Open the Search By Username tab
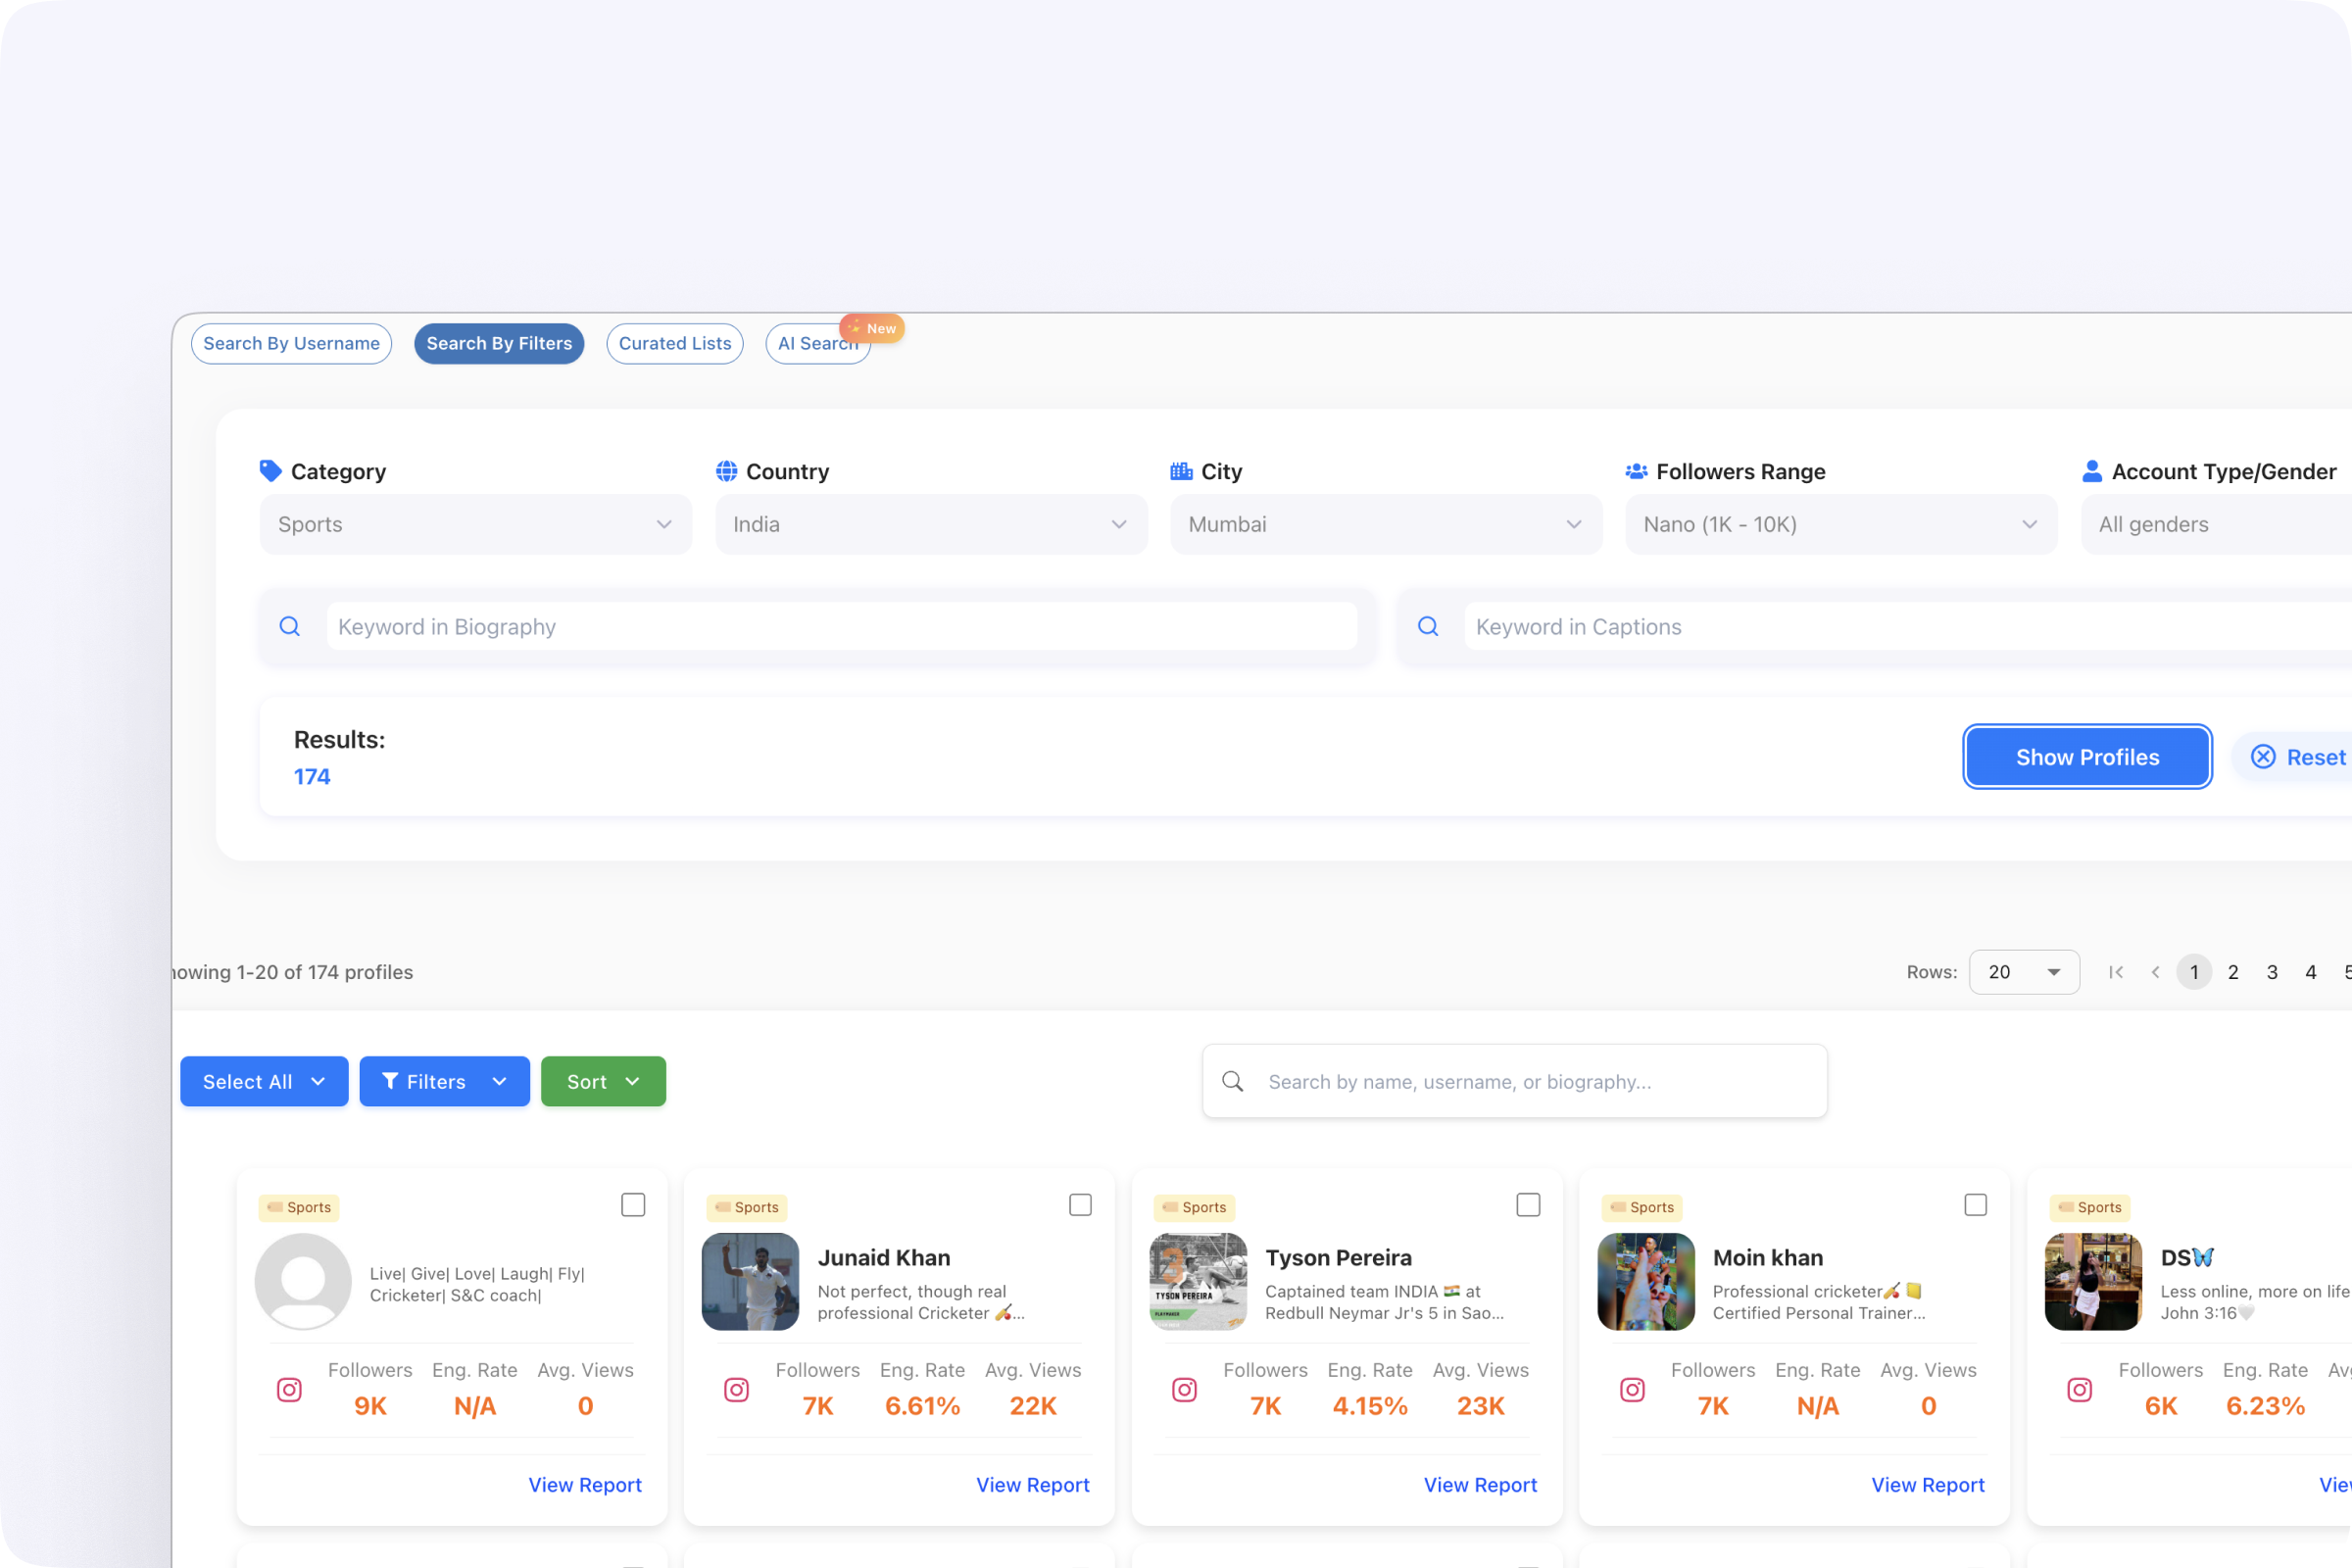 click(x=291, y=343)
